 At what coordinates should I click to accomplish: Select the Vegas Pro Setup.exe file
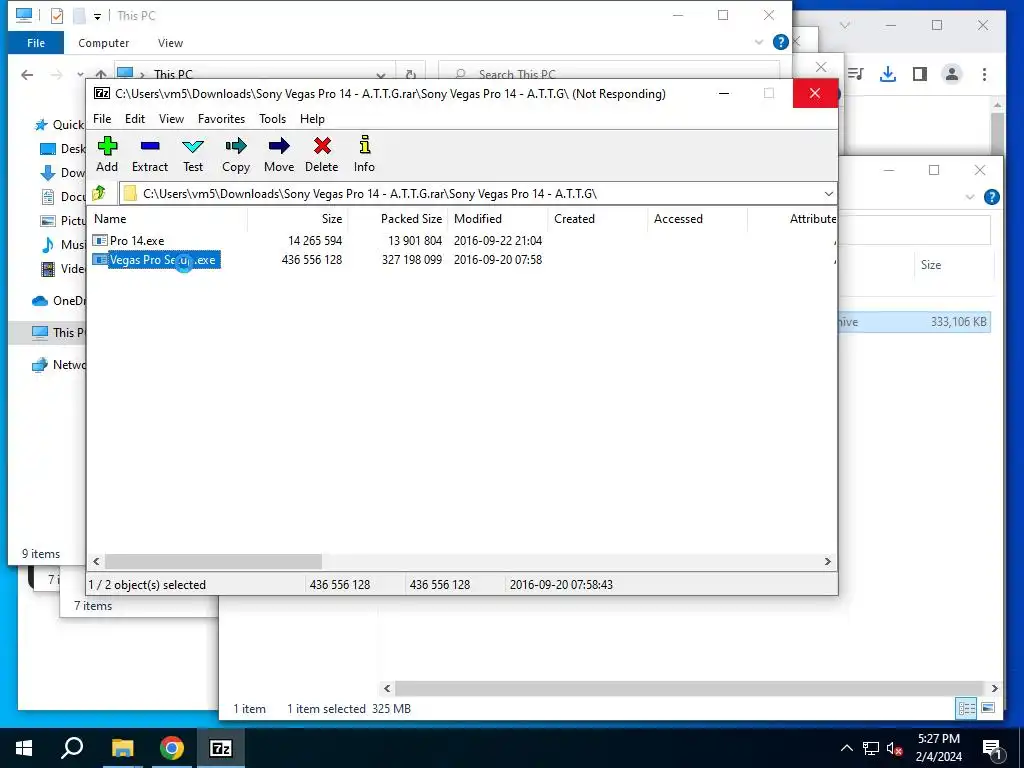[x=156, y=260]
